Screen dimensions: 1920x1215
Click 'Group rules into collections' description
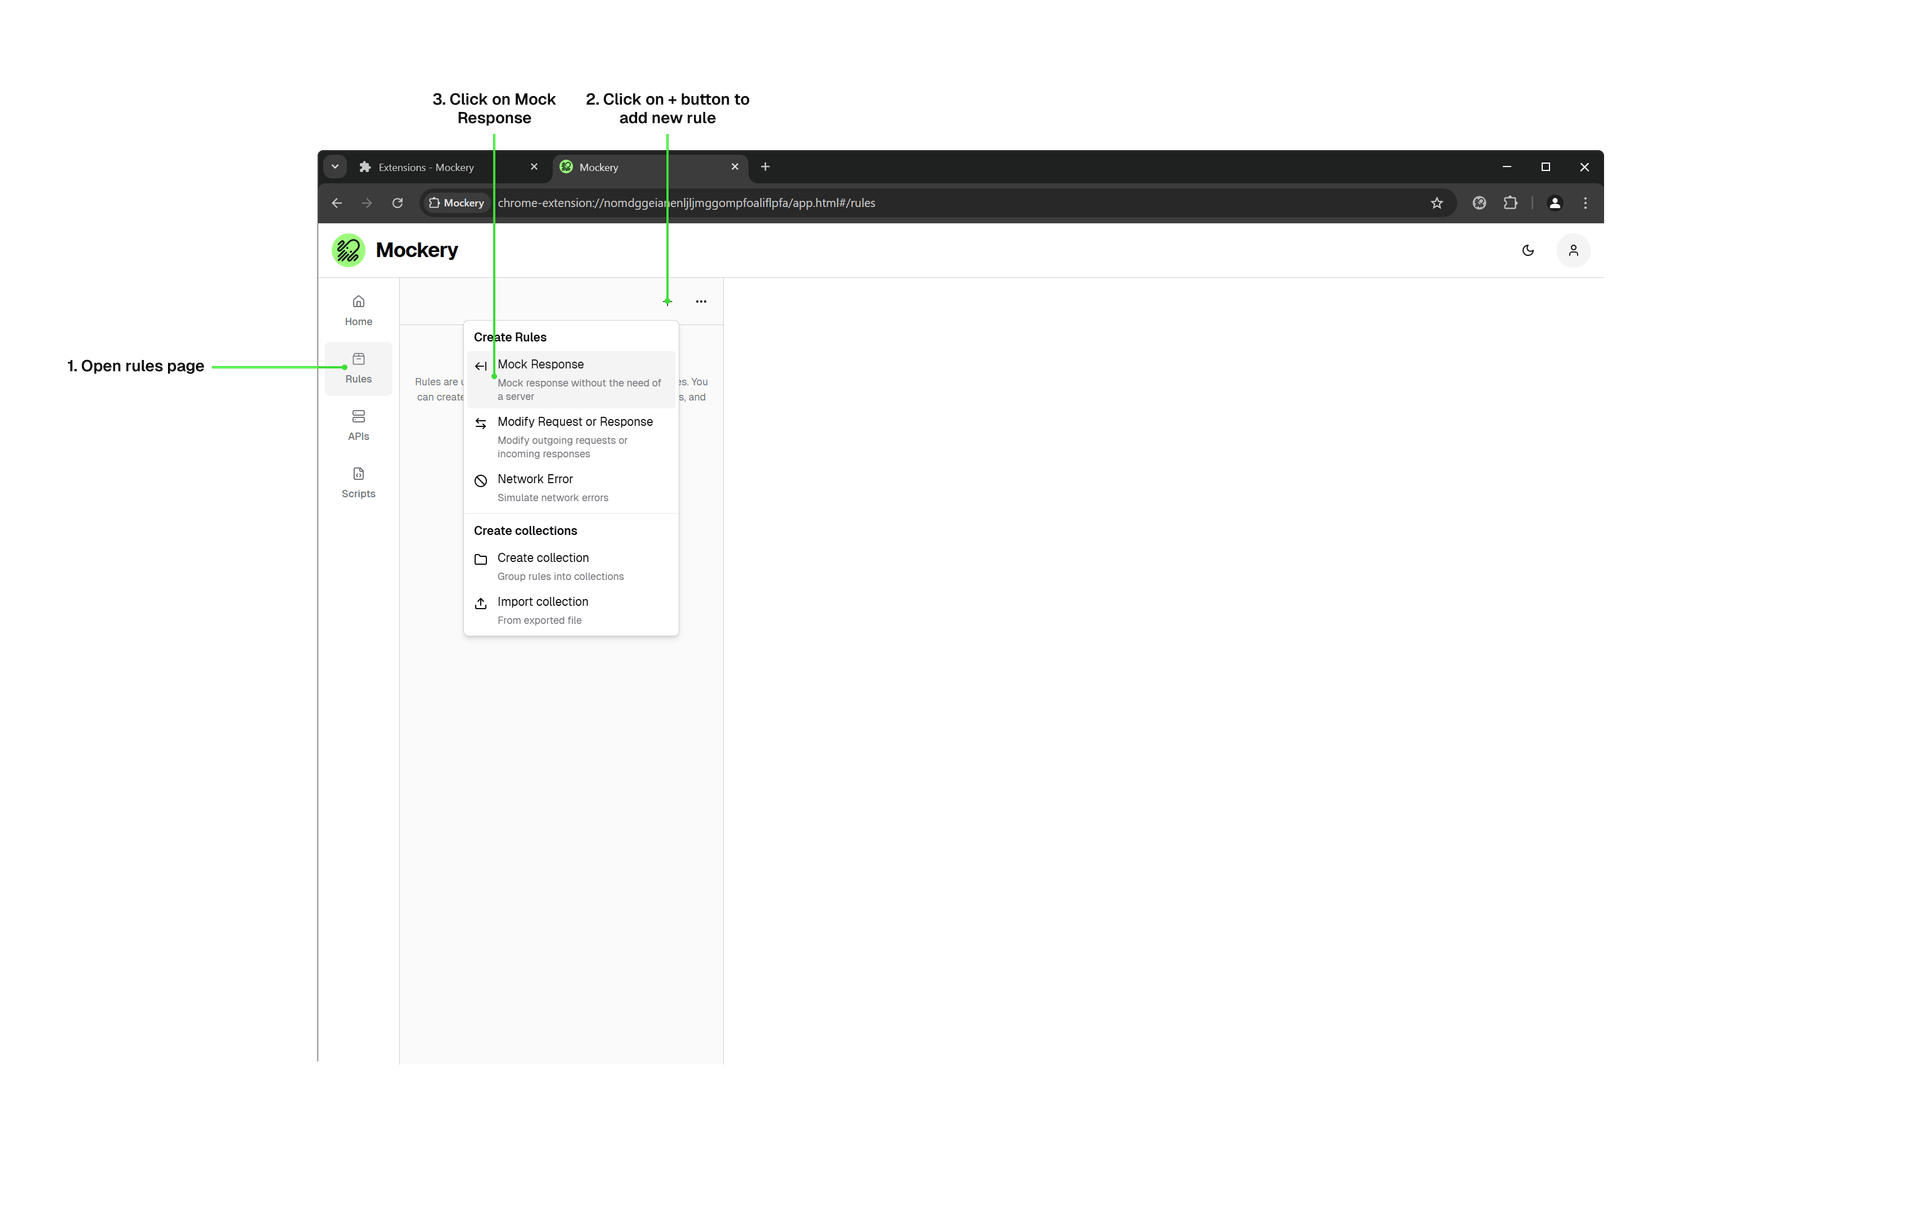pyautogui.click(x=561, y=577)
